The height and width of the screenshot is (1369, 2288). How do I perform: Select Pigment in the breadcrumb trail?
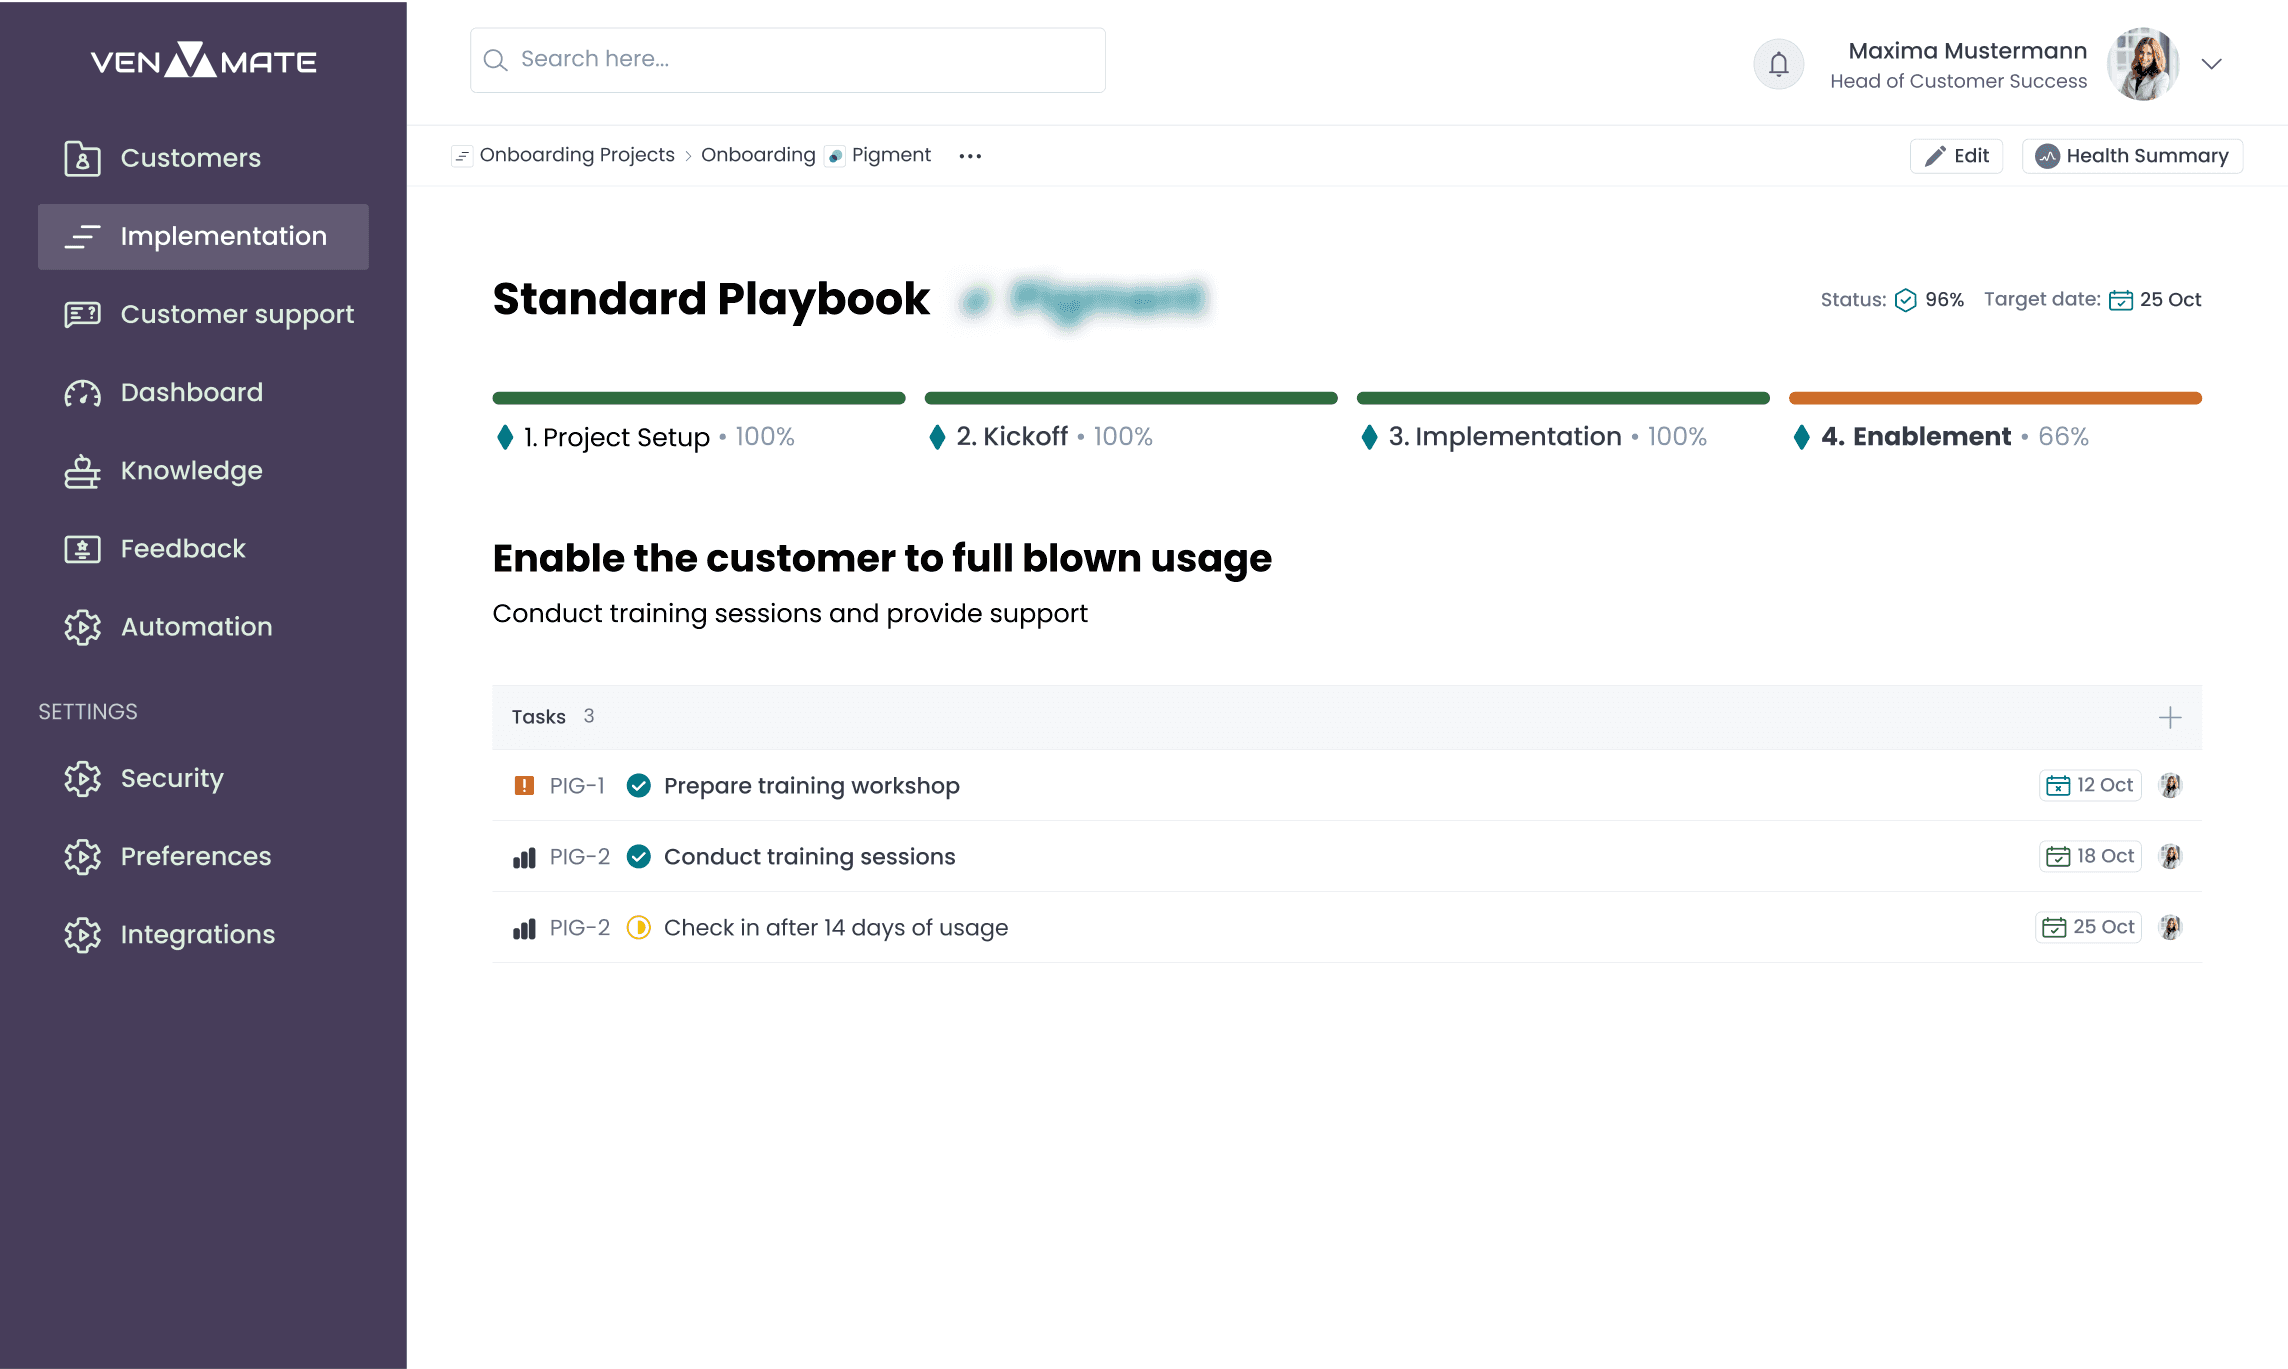coord(891,154)
